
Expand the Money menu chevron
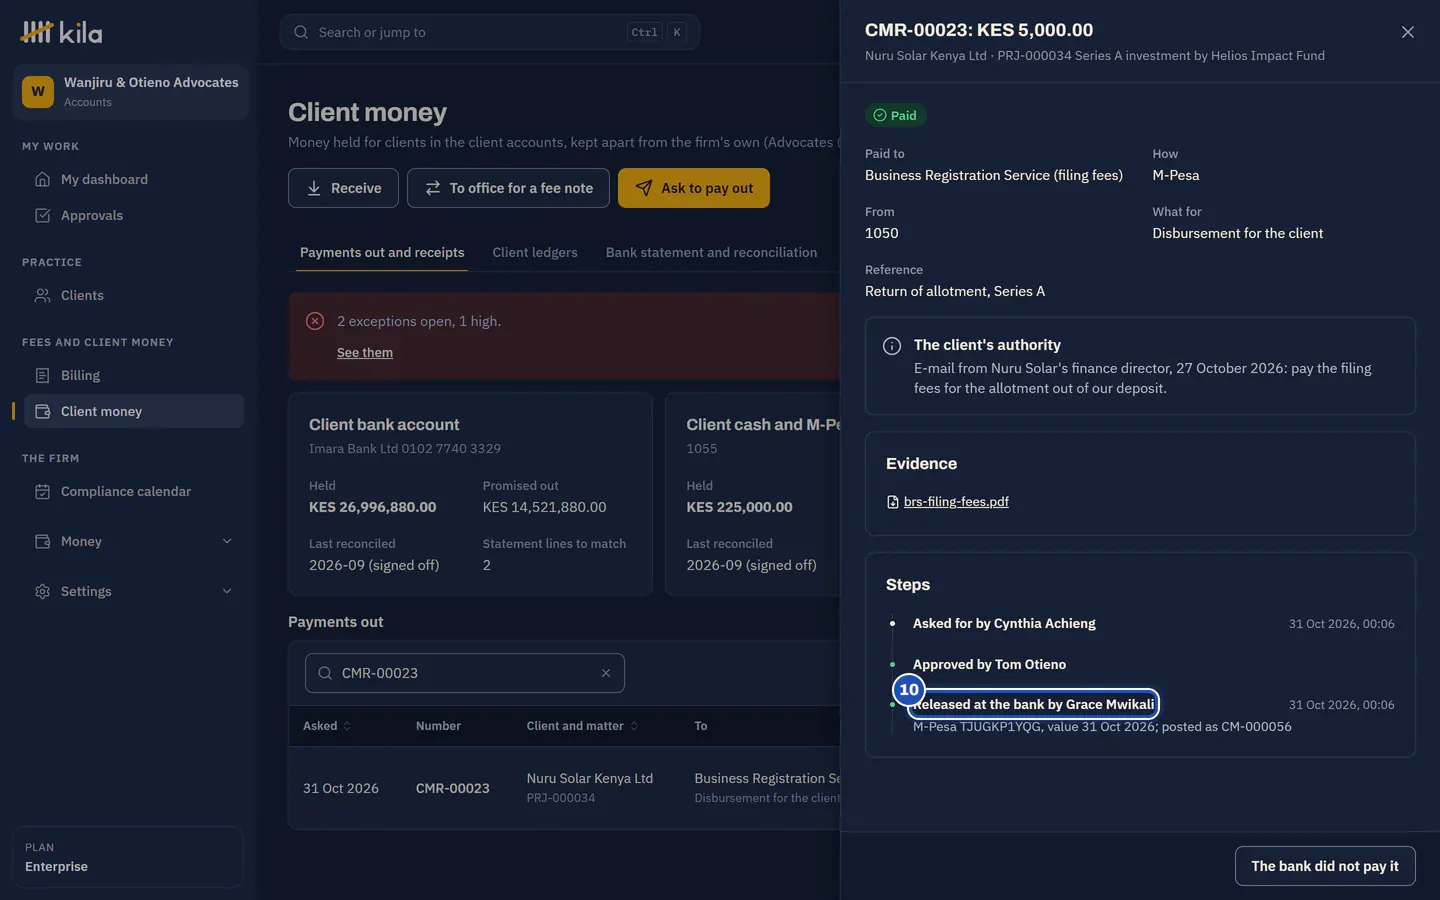pyautogui.click(x=227, y=541)
